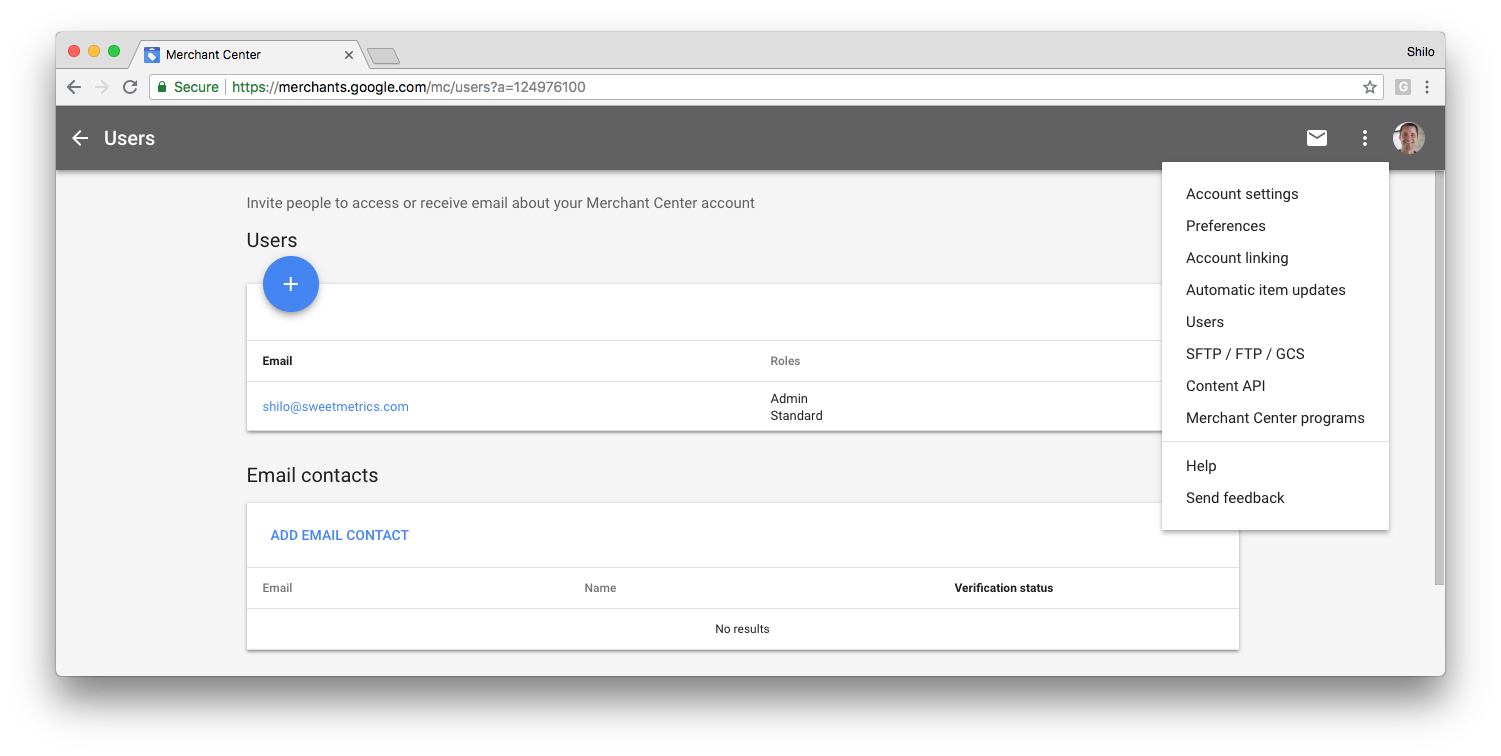Click the G extension icon in browser toolbar
1501x756 pixels.
[1403, 87]
